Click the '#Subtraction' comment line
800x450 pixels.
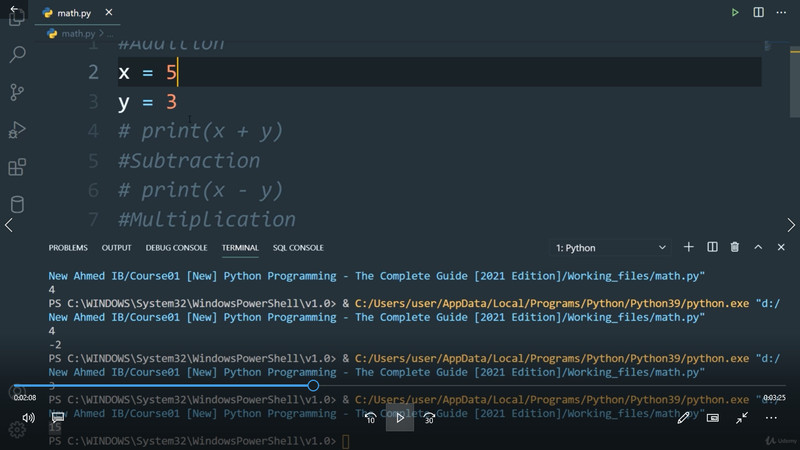pos(189,161)
